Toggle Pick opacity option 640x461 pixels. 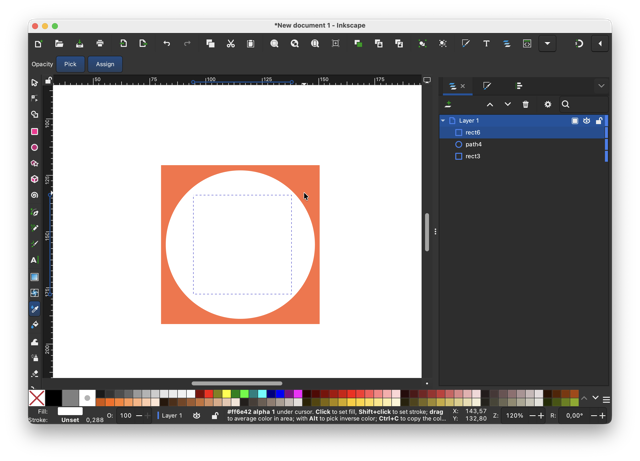[70, 64]
